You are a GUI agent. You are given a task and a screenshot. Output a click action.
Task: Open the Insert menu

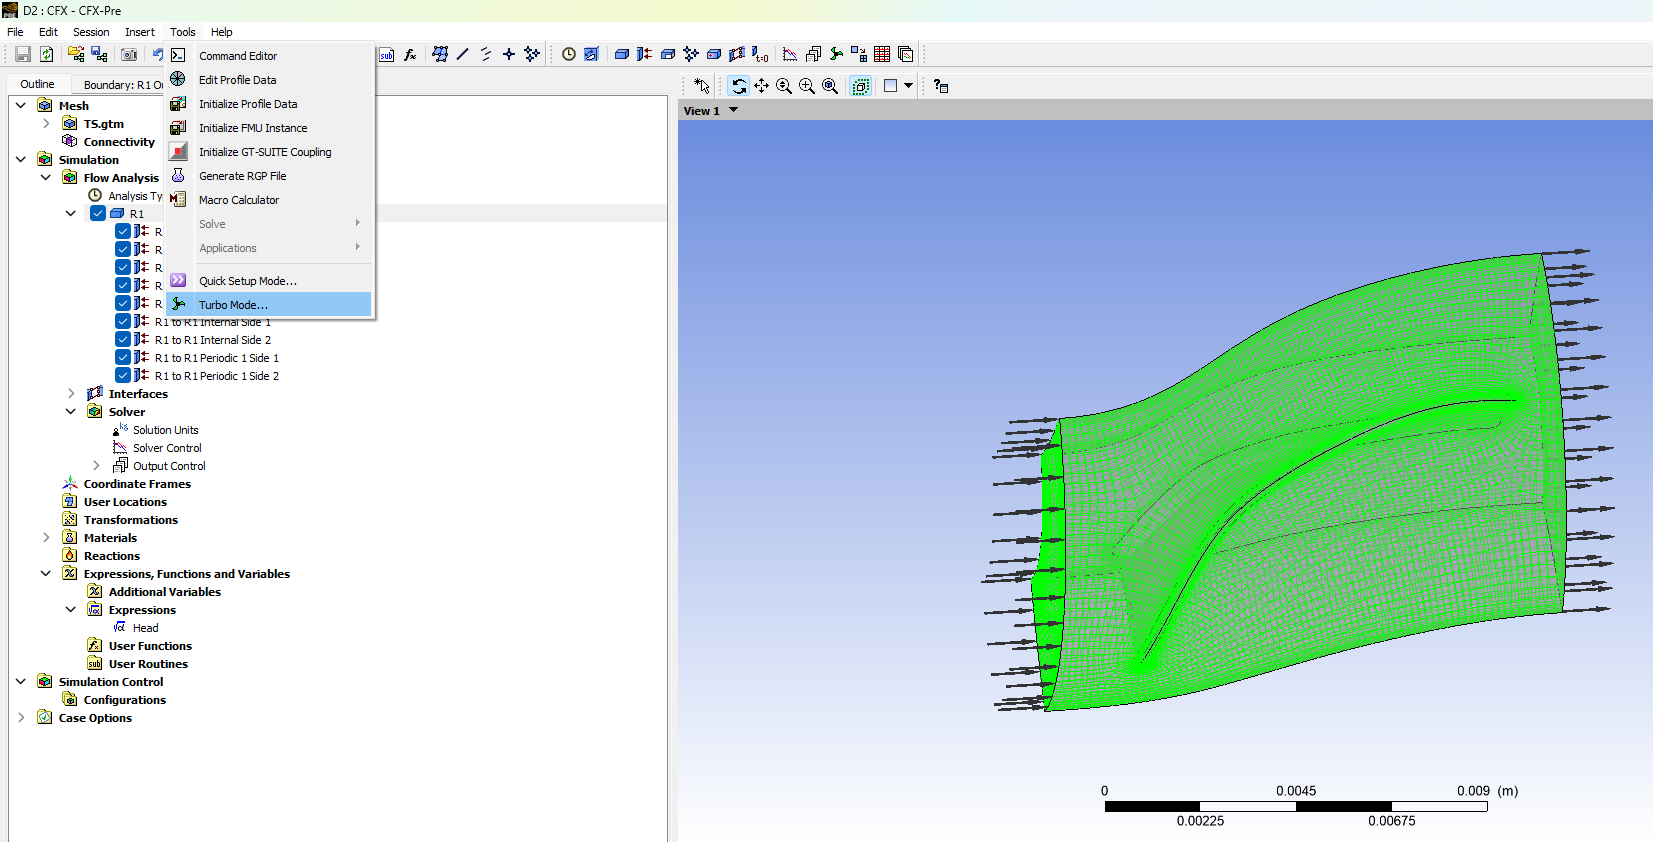(x=139, y=32)
